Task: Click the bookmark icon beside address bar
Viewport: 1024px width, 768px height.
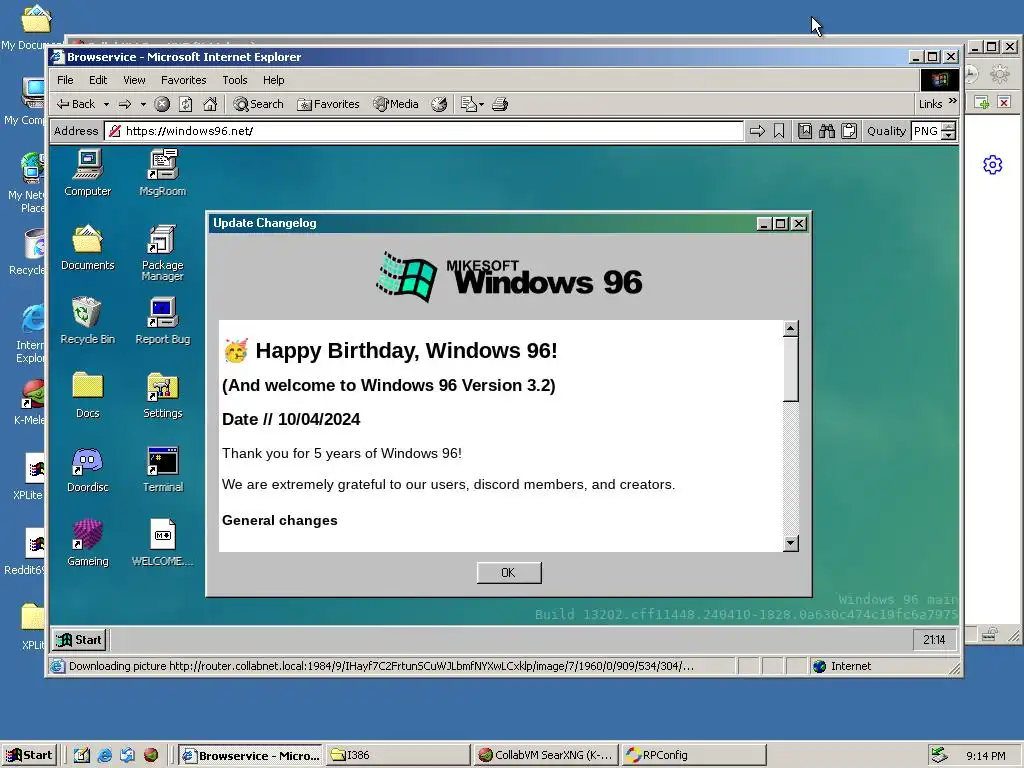Action: (x=778, y=131)
